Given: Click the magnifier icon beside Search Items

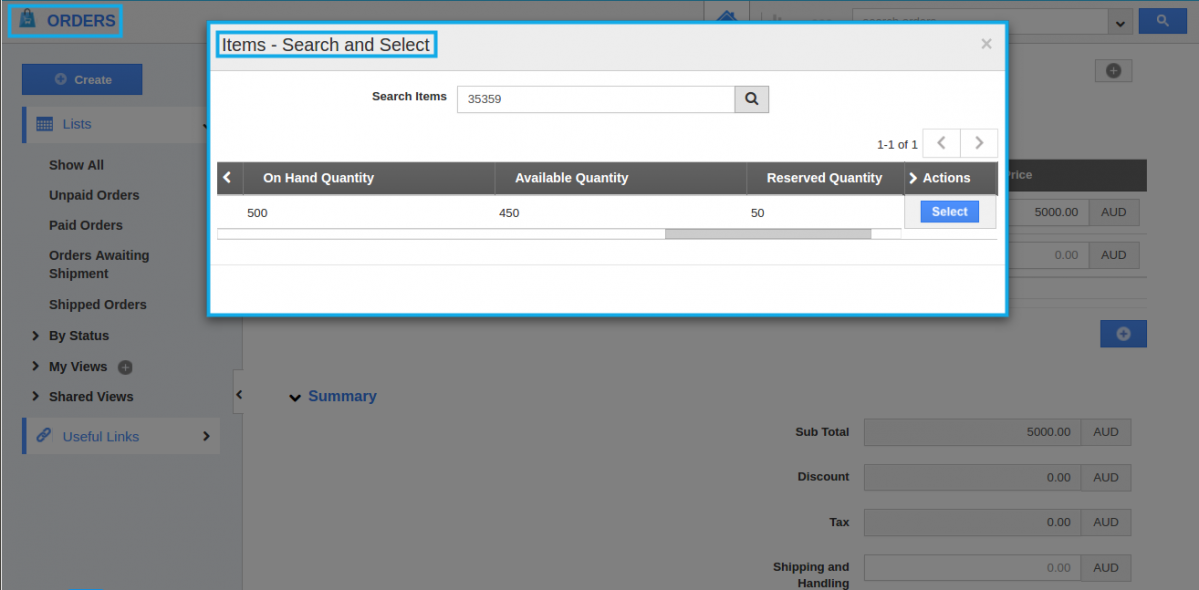Looking at the screenshot, I should [x=751, y=99].
